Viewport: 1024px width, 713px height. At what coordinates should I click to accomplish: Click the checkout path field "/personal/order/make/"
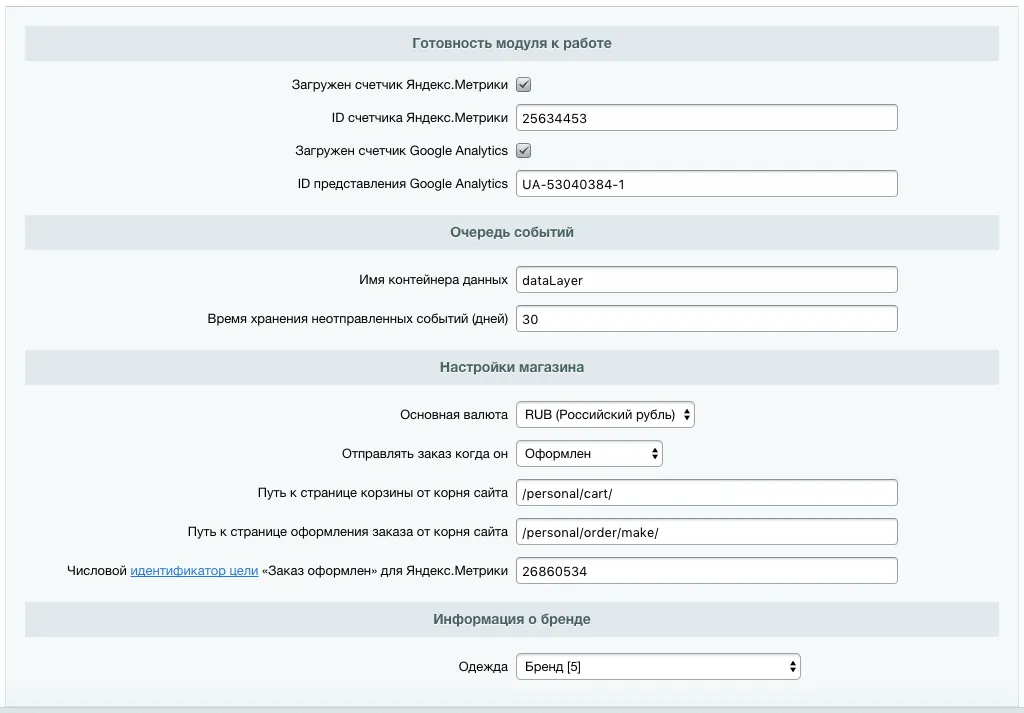point(706,531)
